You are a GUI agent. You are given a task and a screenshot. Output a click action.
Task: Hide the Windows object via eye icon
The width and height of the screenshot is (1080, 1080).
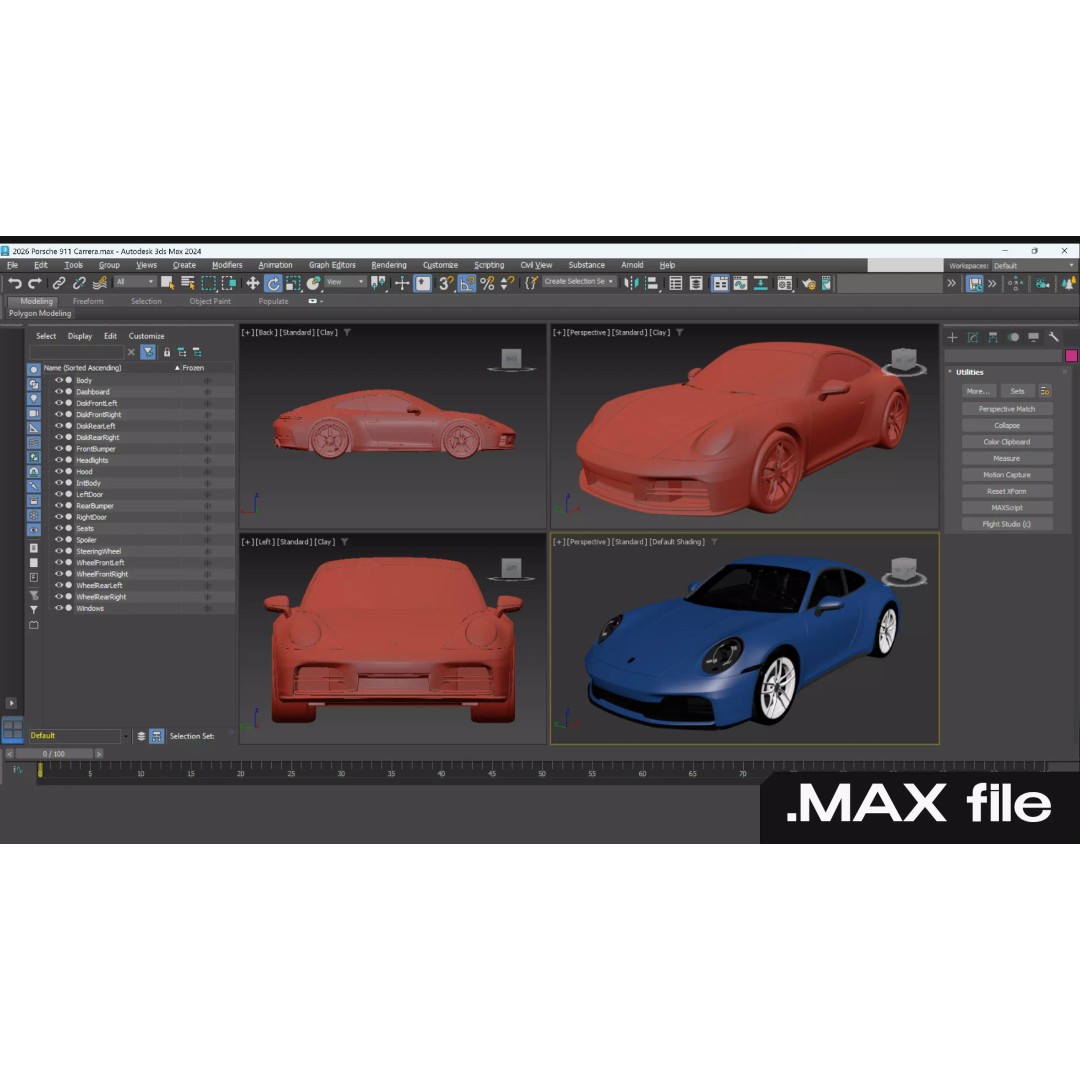59,608
